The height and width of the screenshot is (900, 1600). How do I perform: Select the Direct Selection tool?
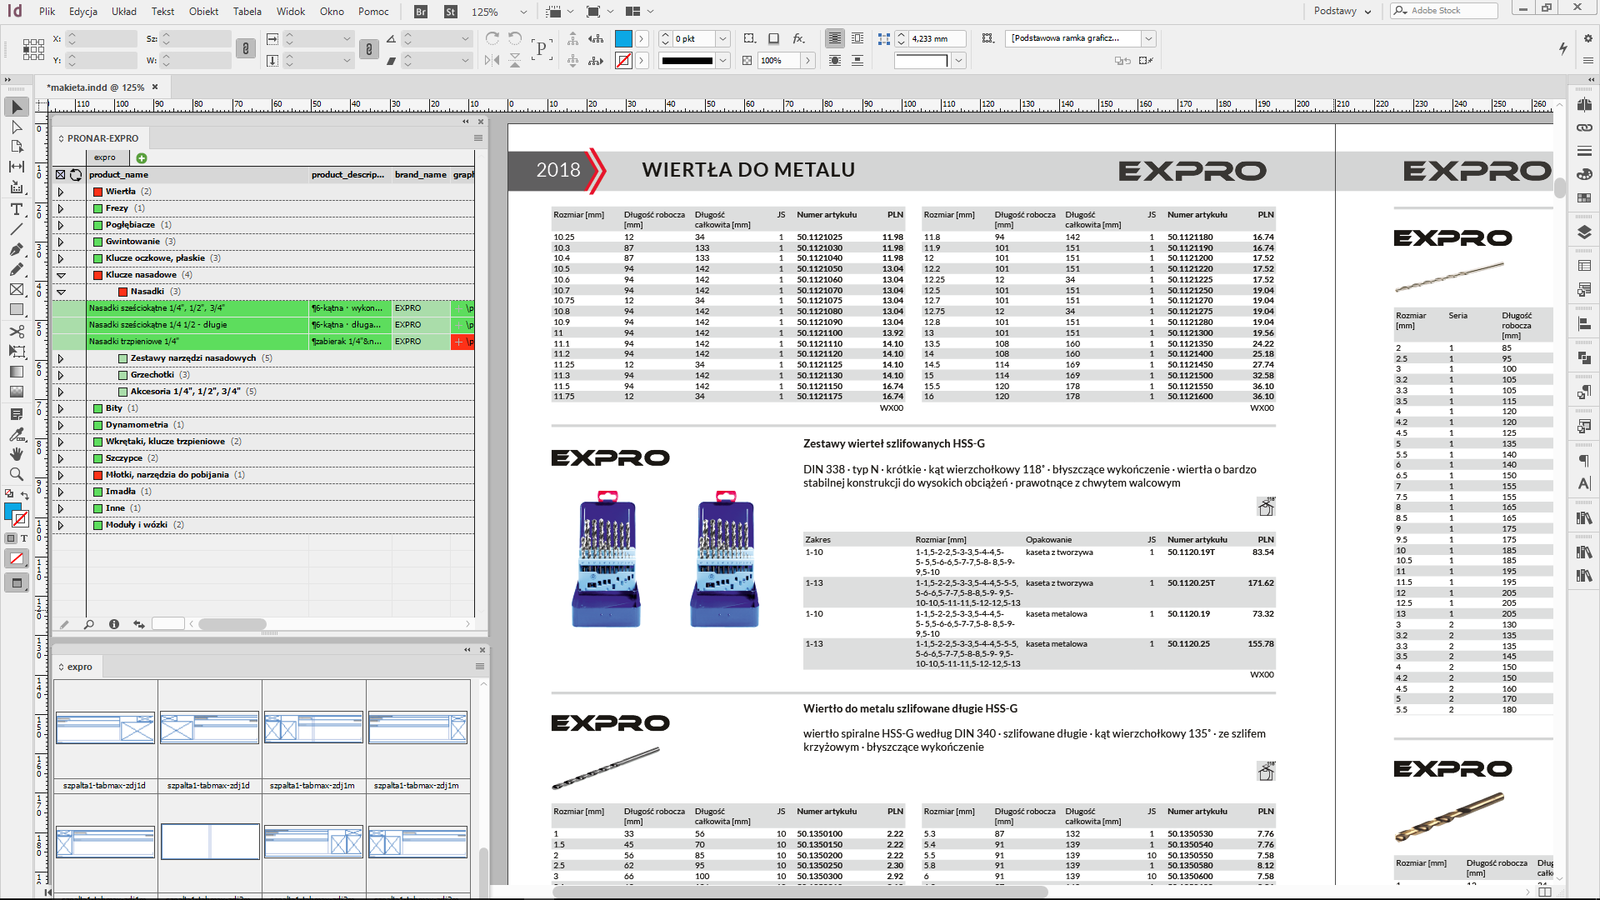tap(16, 127)
